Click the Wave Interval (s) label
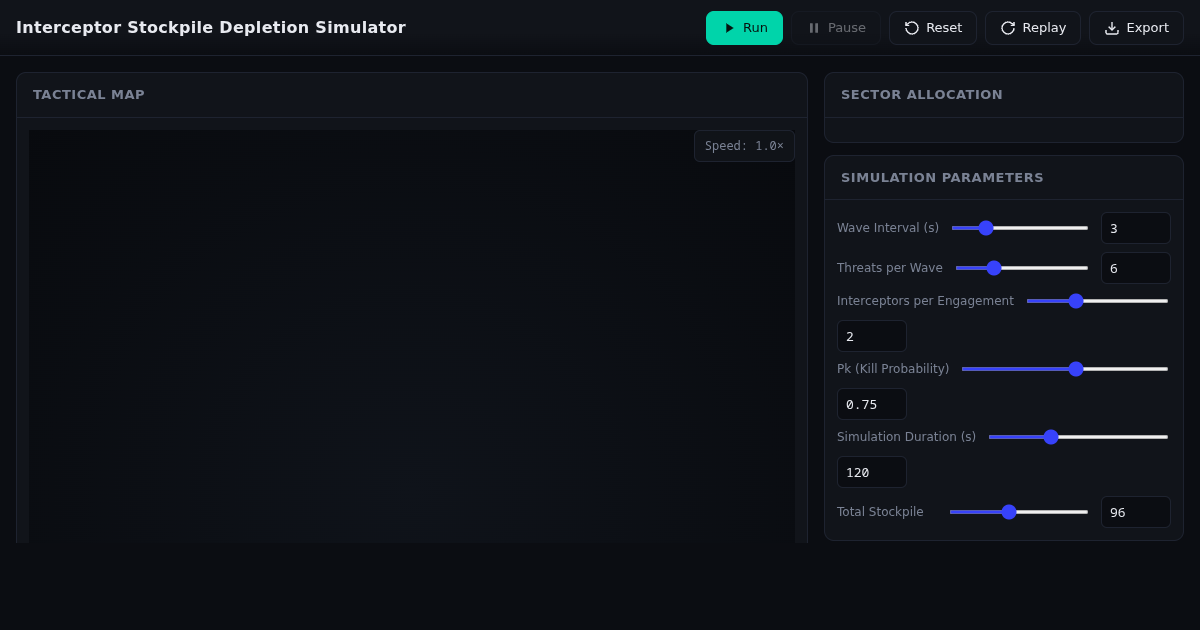The height and width of the screenshot is (630, 1200). click(888, 228)
